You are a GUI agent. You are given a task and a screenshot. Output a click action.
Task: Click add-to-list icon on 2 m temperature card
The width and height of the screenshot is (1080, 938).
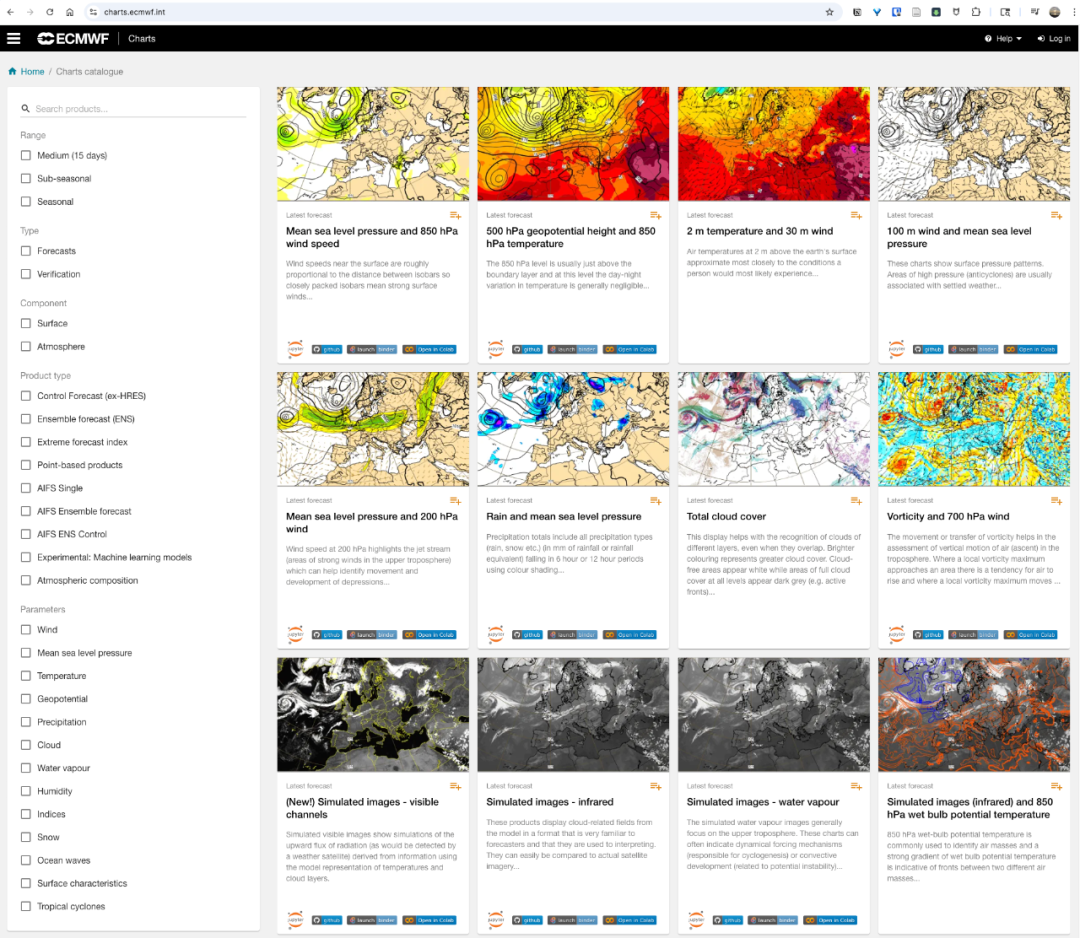[x=856, y=215]
